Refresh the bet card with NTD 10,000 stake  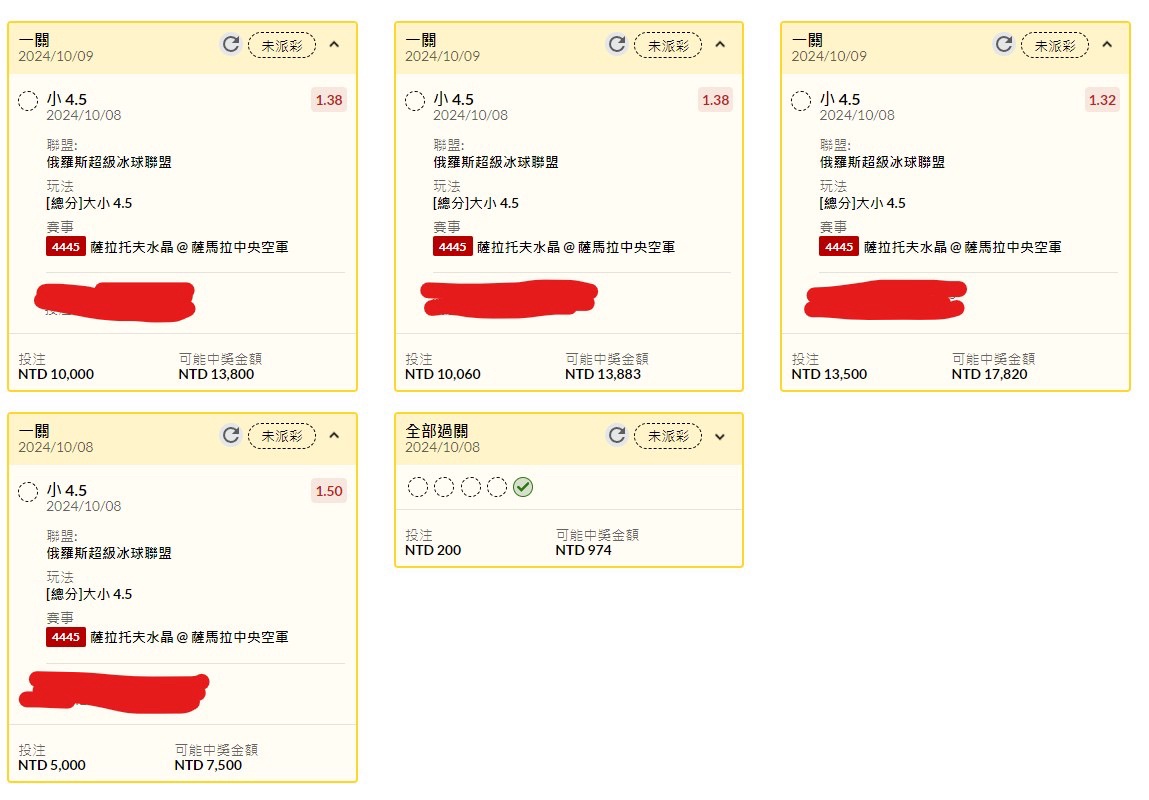(231, 44)
